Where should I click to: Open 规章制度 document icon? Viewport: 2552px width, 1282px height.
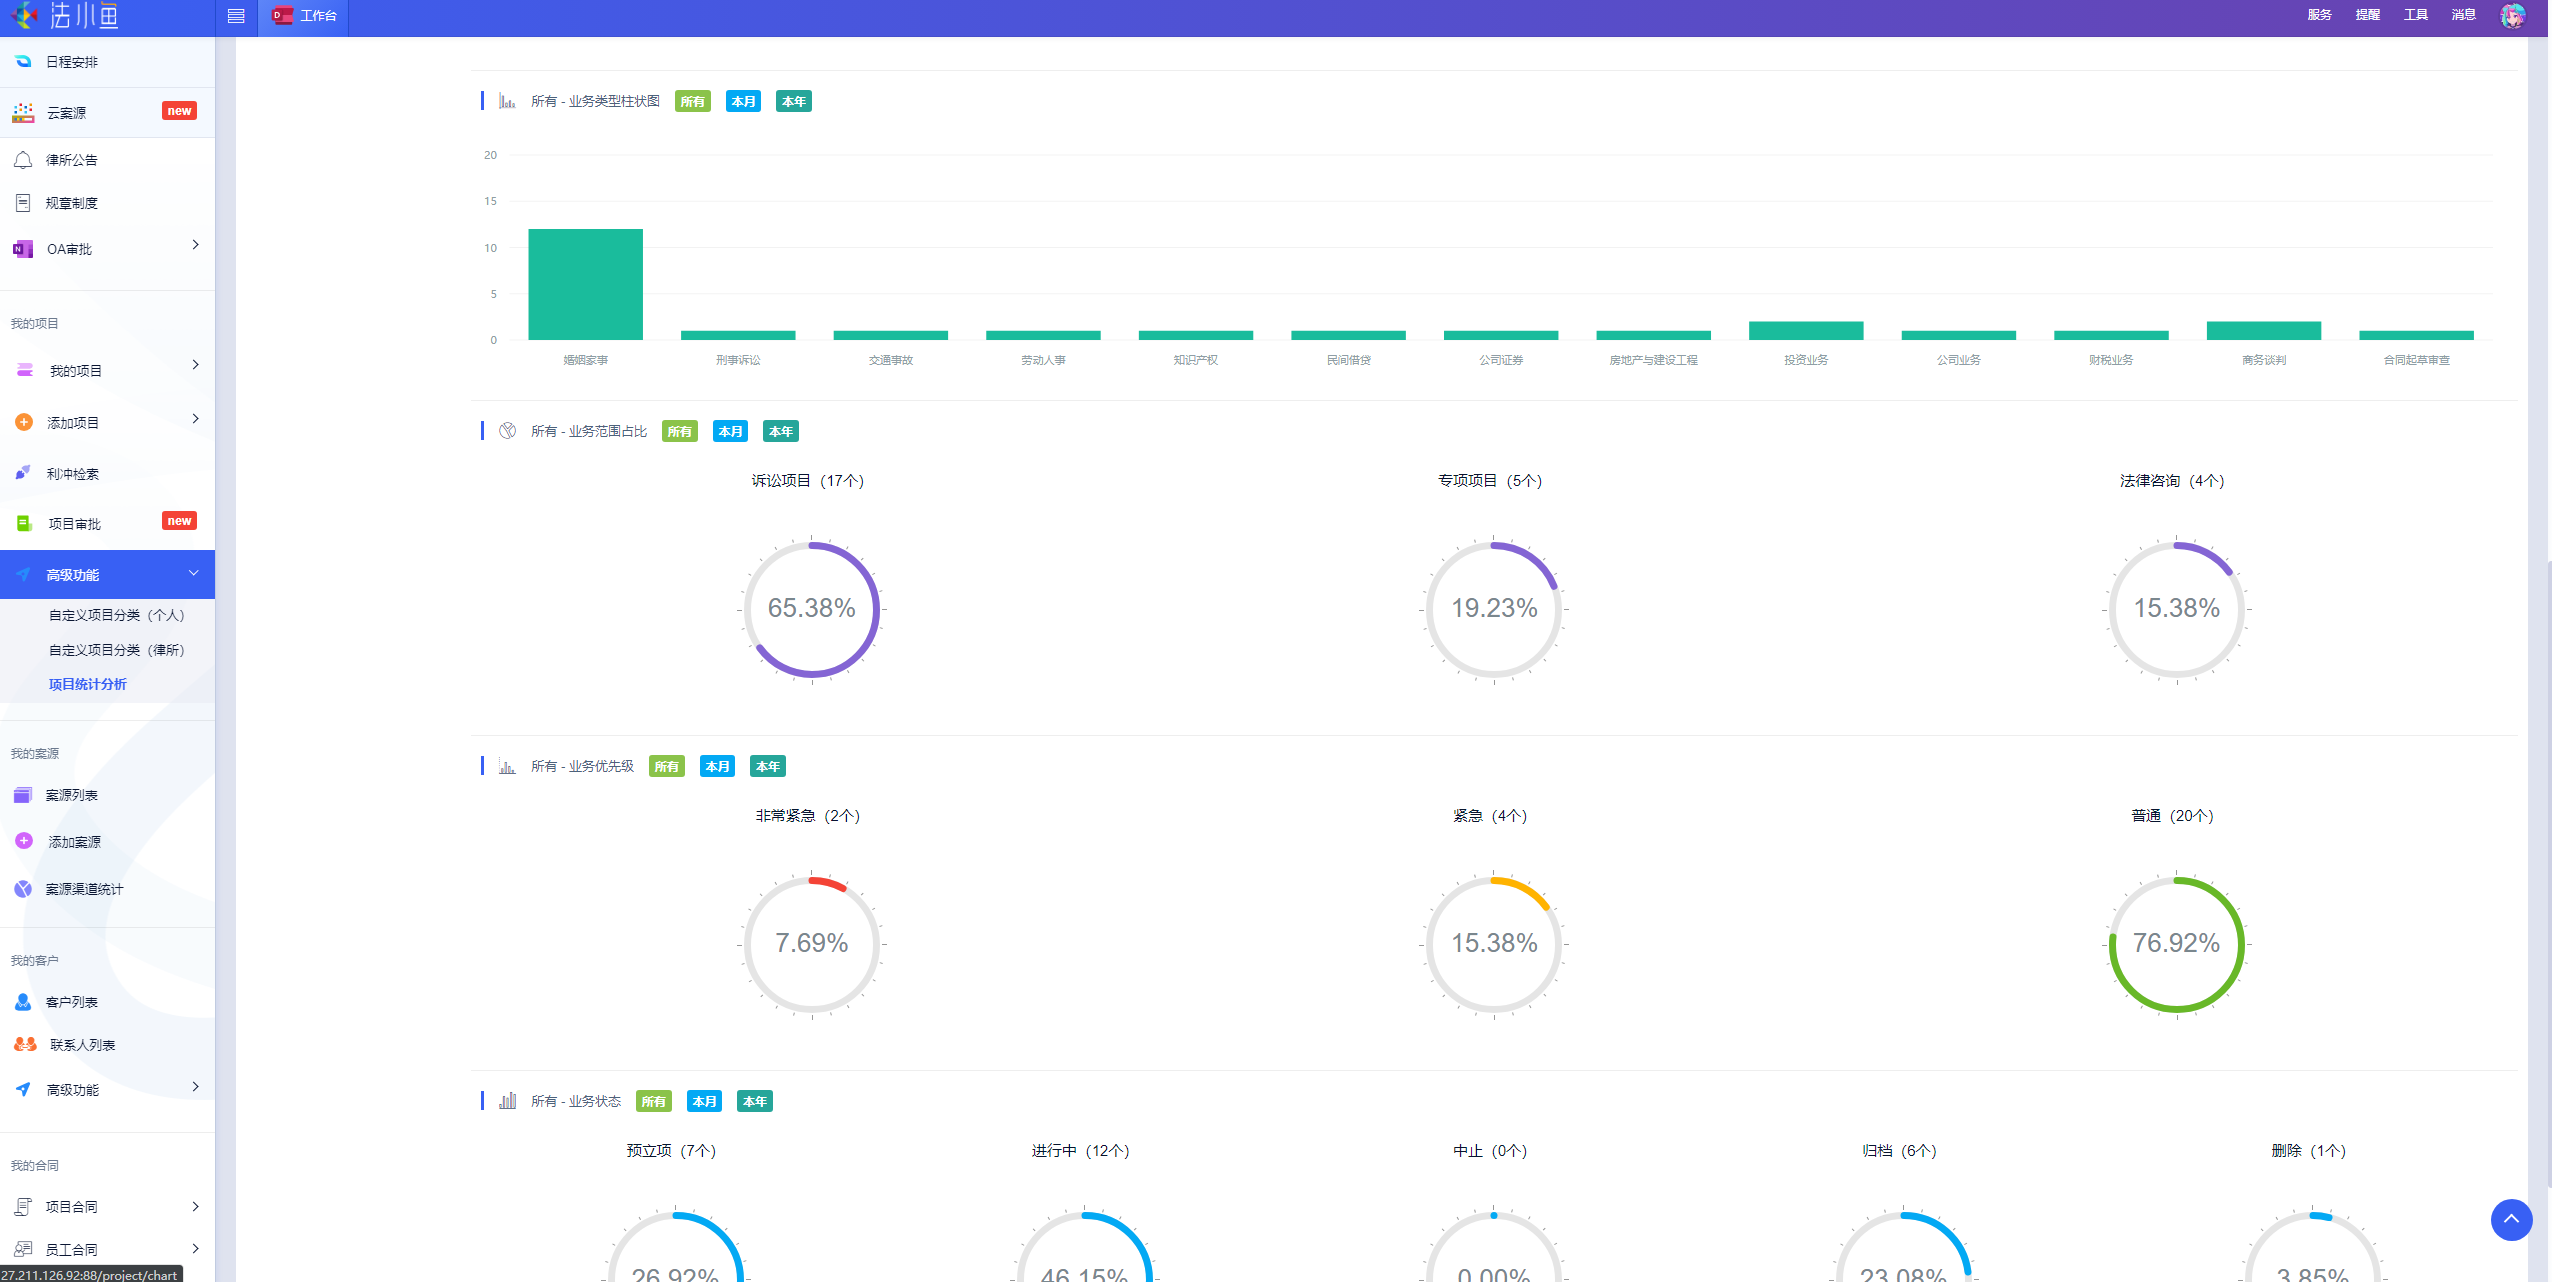point(23,203)
